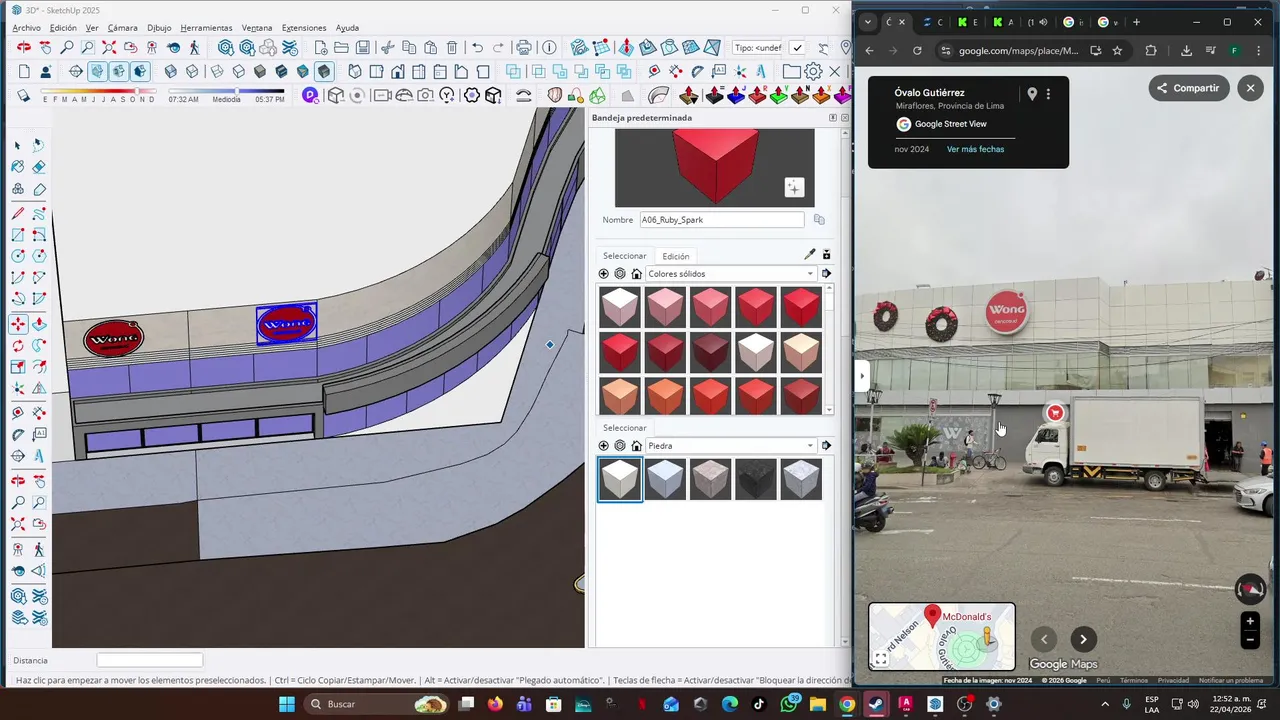Click the Add Location pin icon
Image resolution: width=1280 pixels, height=720 pixels.
point(846,47)
